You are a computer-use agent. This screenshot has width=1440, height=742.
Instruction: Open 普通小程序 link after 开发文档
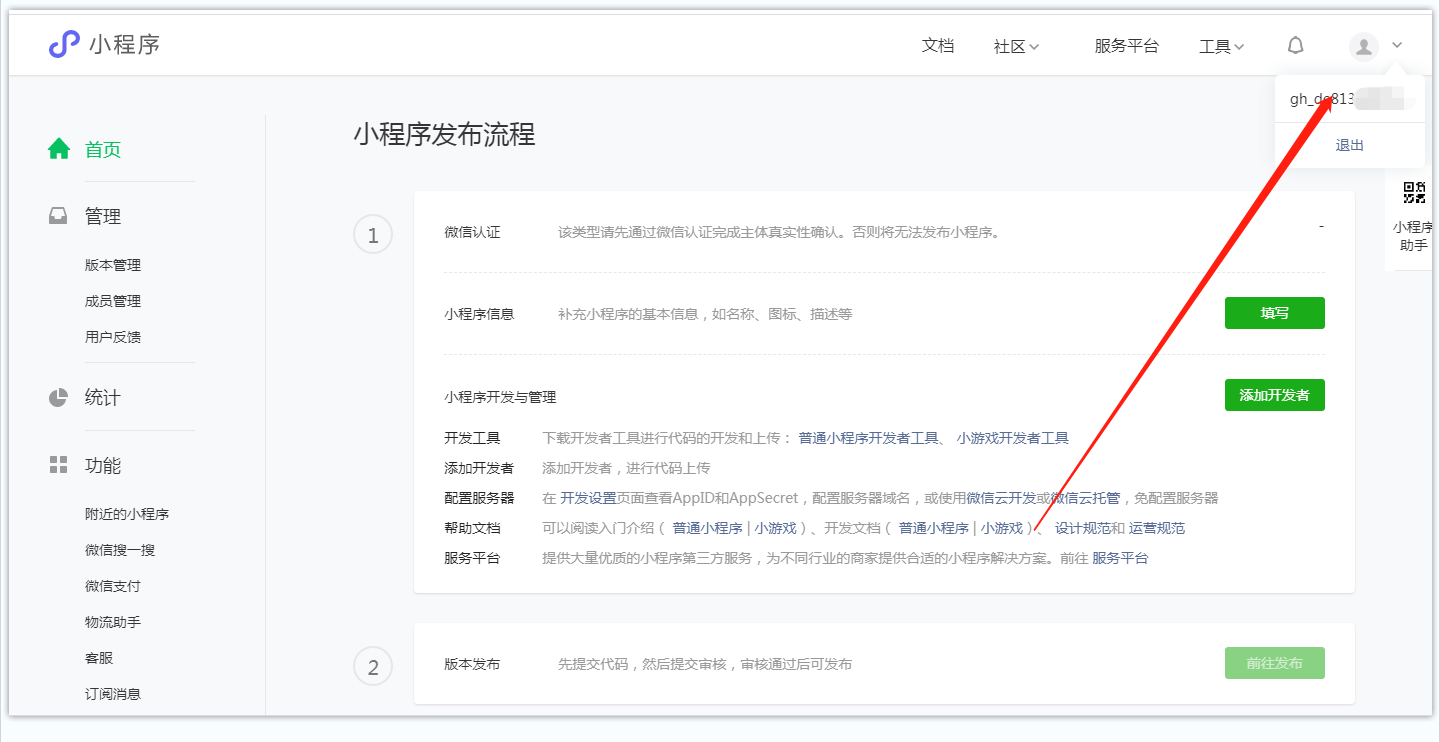[x=934, y=528]
